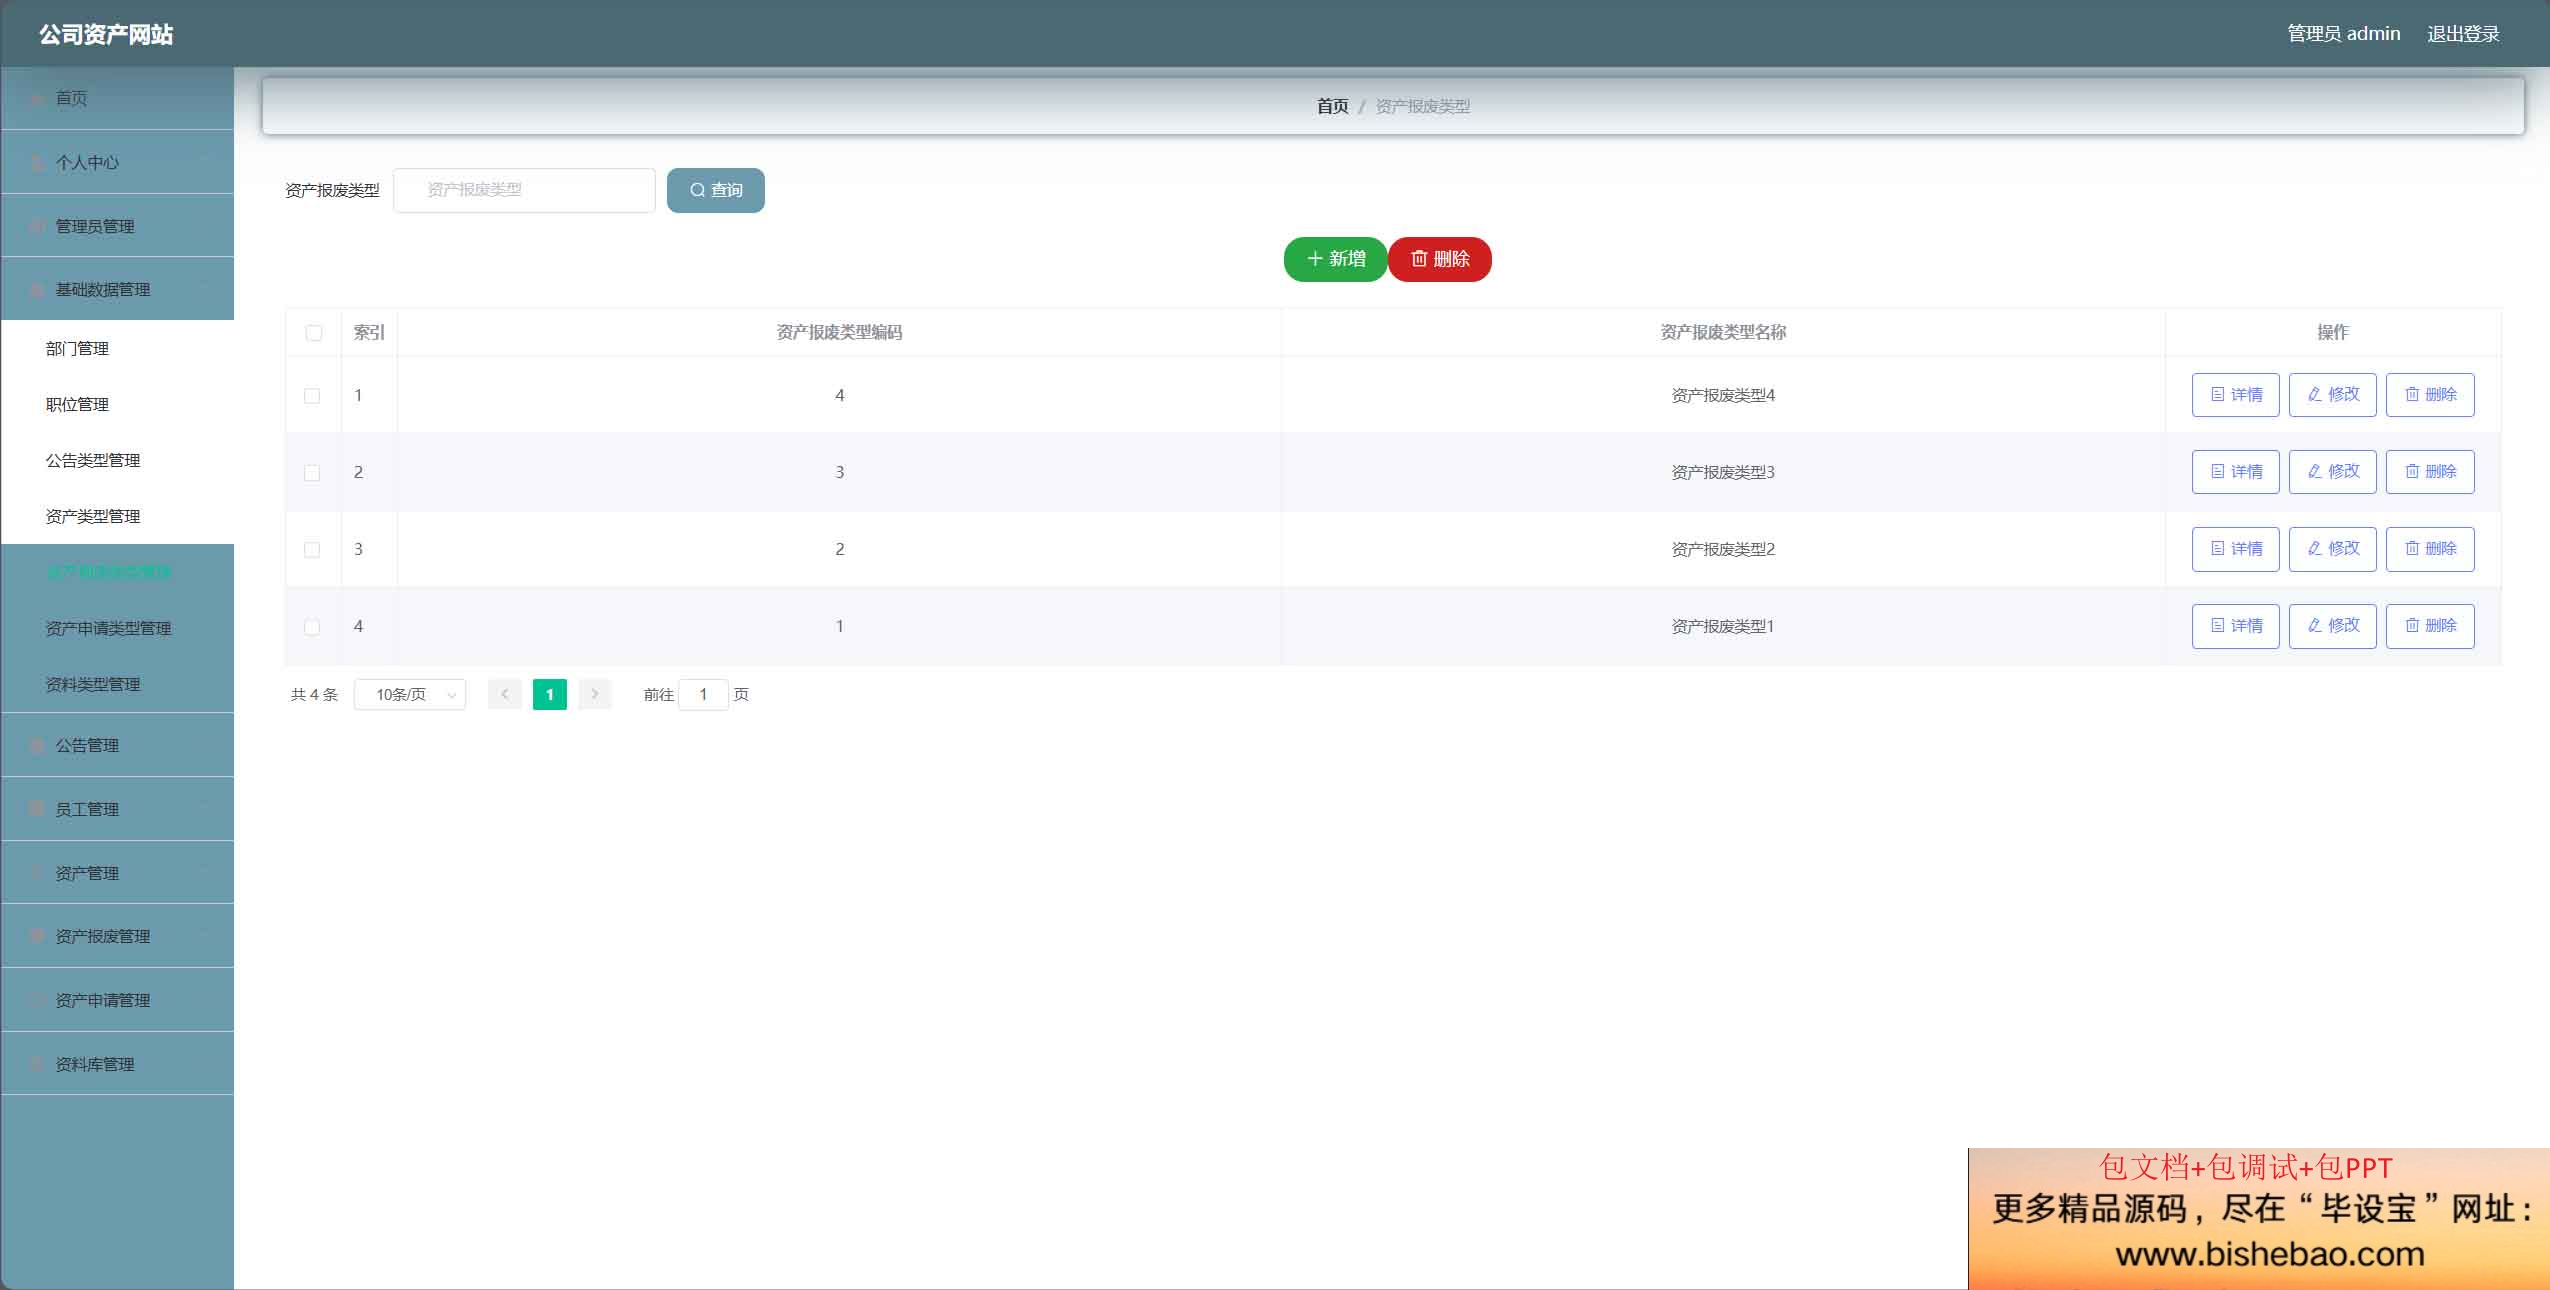This screenshot has width=2550, height=1290.
Task: Open 资产类型管理 submenu item
Action: tap(117, 516)
